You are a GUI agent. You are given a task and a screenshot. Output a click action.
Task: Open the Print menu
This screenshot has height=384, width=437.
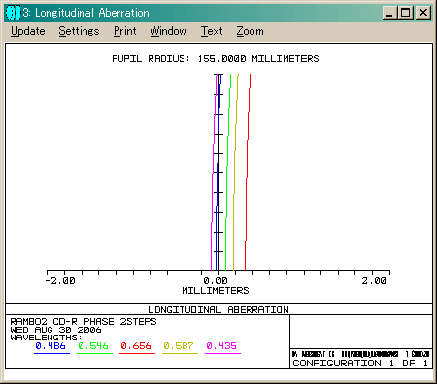click(125, 31)
